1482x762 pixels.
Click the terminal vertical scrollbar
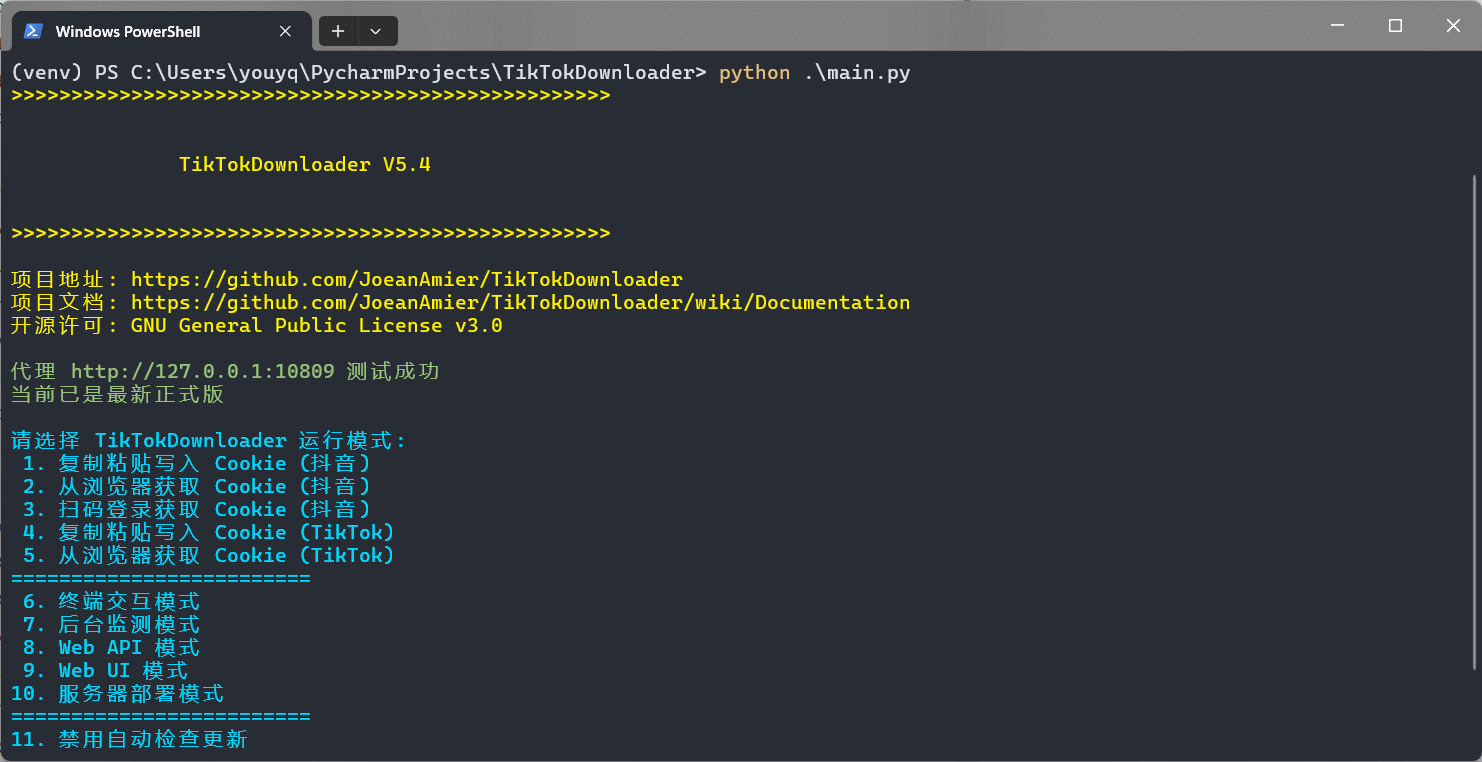(x=1475, y=420)
